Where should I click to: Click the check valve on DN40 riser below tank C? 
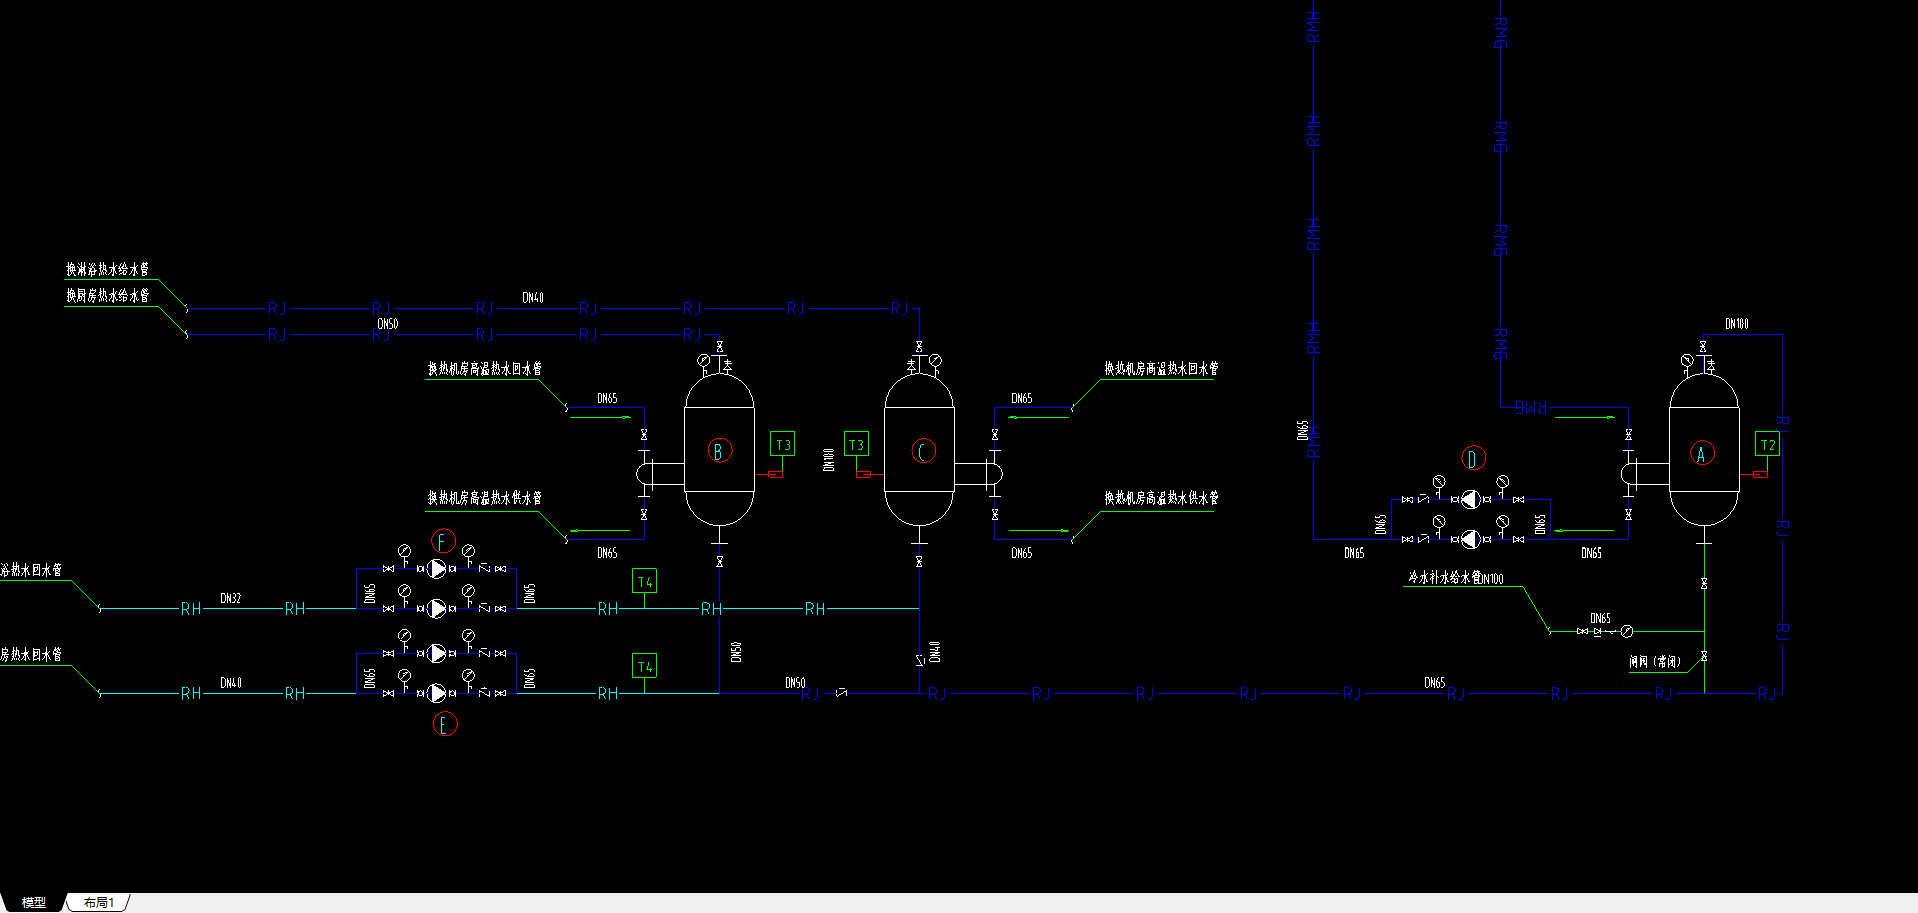[x=919, y=660]
